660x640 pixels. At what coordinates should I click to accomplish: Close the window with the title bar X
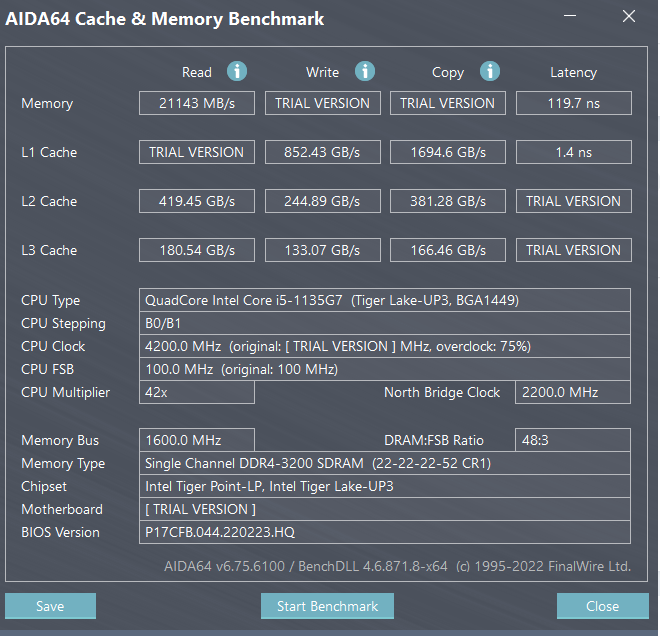pyautogui.click(x=629, y=16)
